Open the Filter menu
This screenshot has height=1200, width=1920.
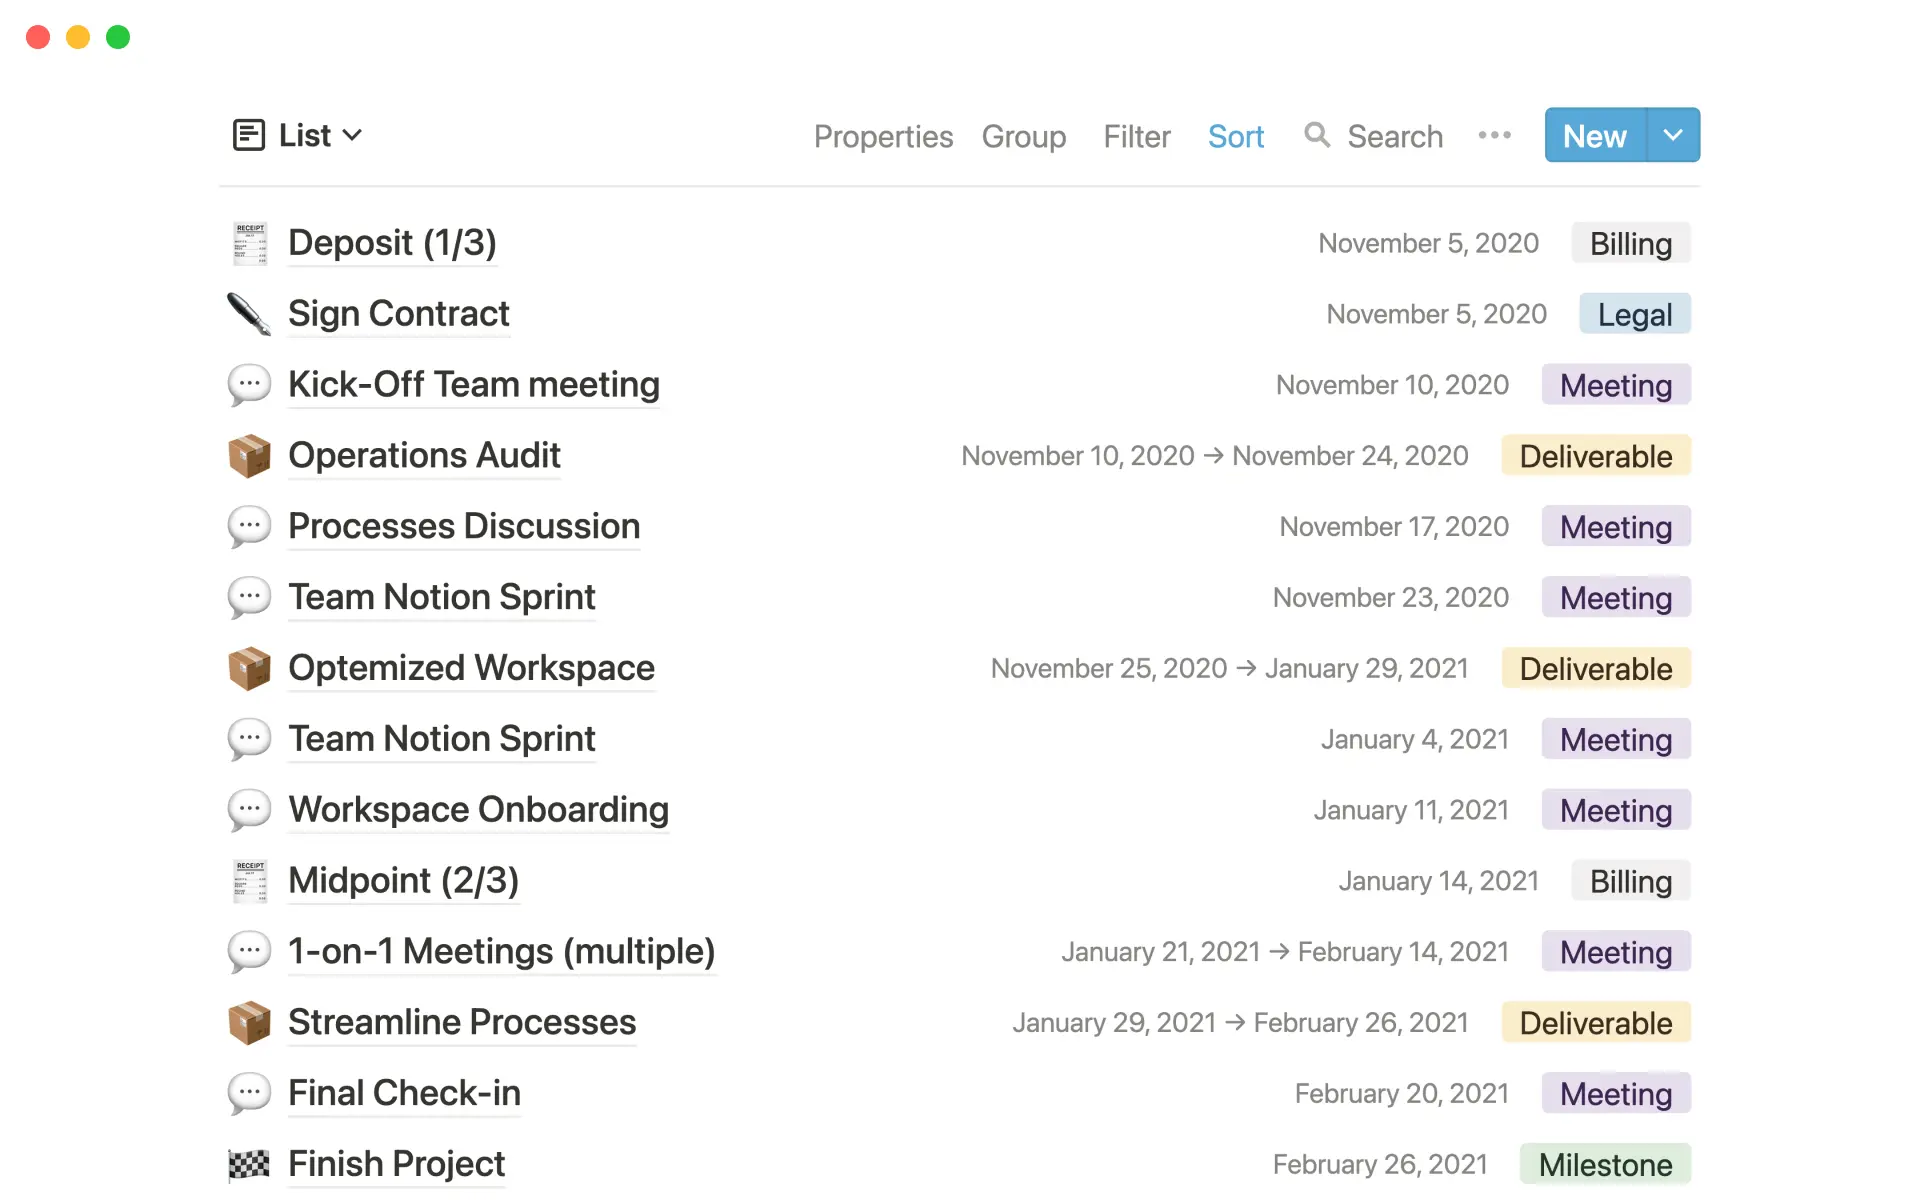pos(1136,135)
